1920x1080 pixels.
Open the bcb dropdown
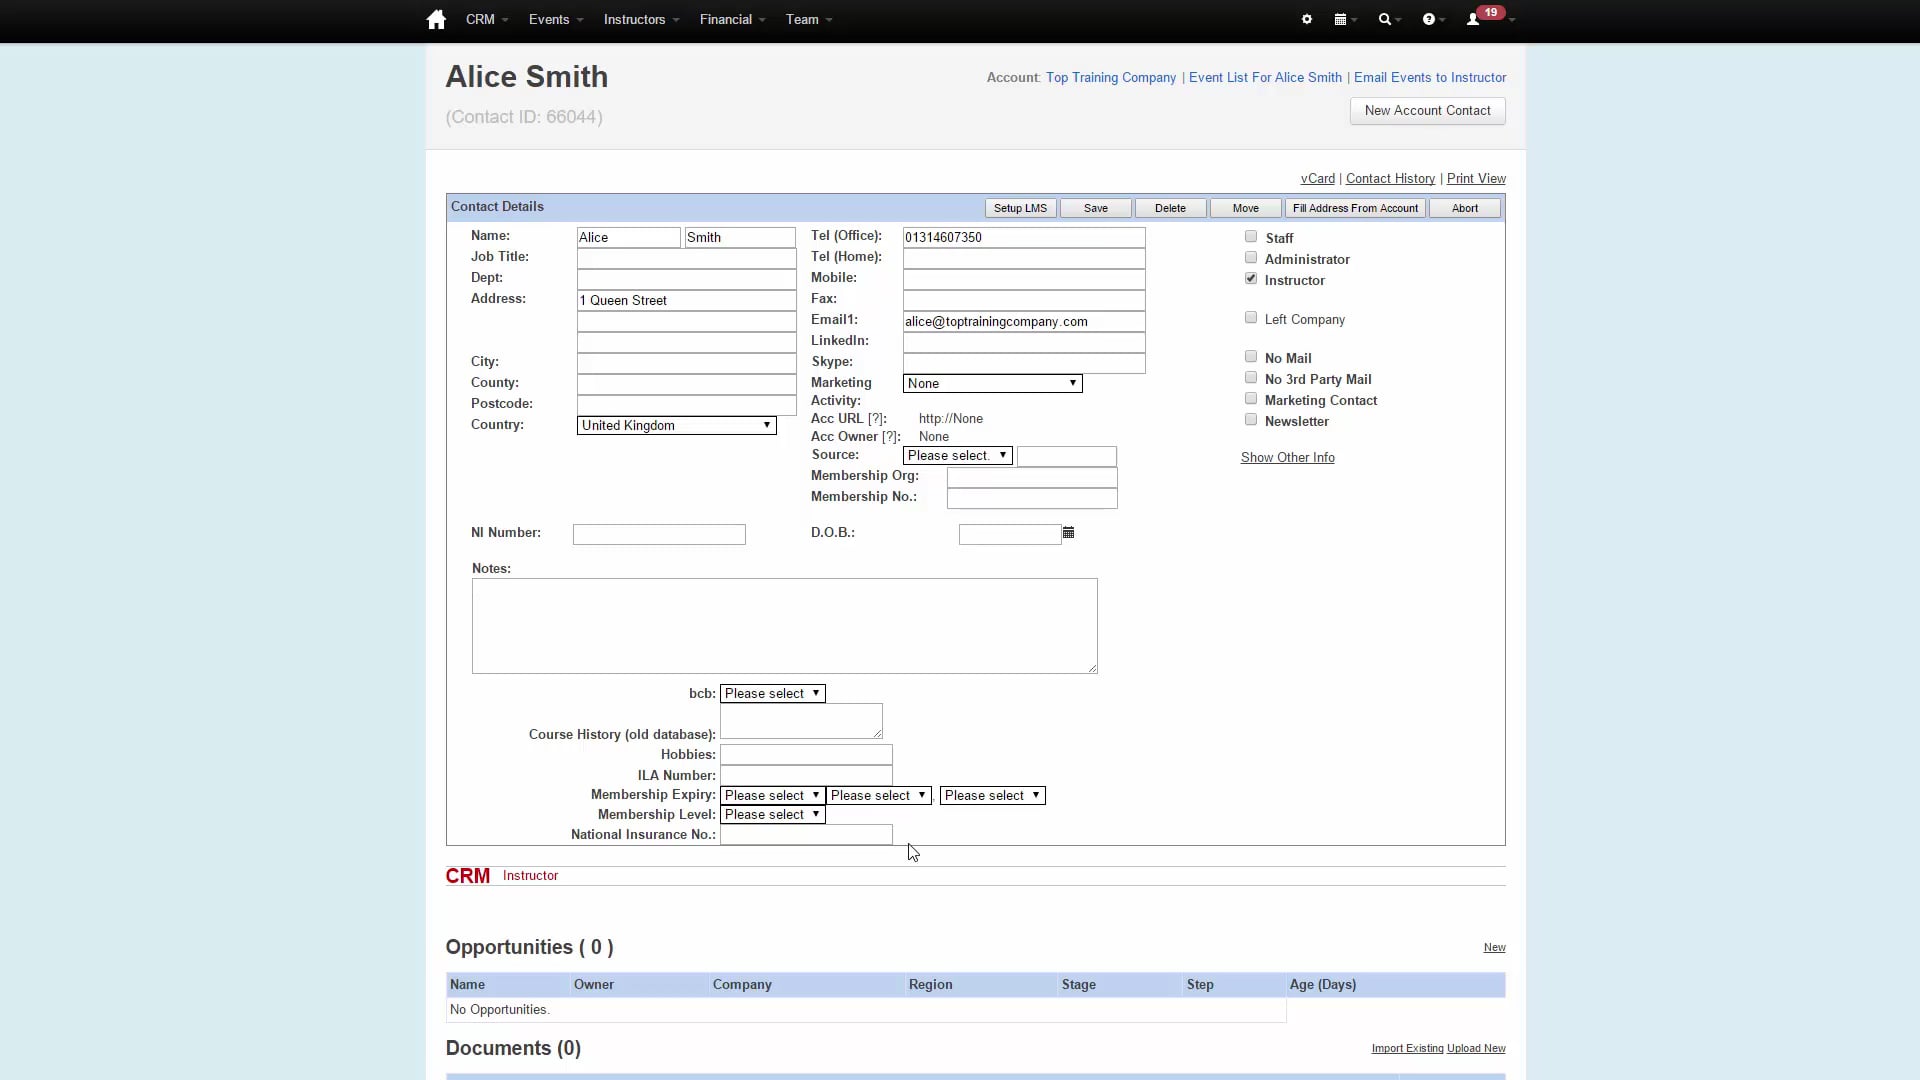pyautogui.click(x=773, y=693)
